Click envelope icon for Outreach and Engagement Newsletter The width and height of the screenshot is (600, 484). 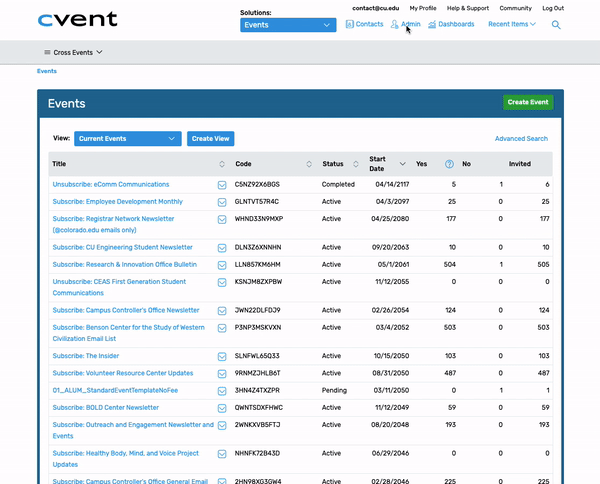[x=222, y=425]
